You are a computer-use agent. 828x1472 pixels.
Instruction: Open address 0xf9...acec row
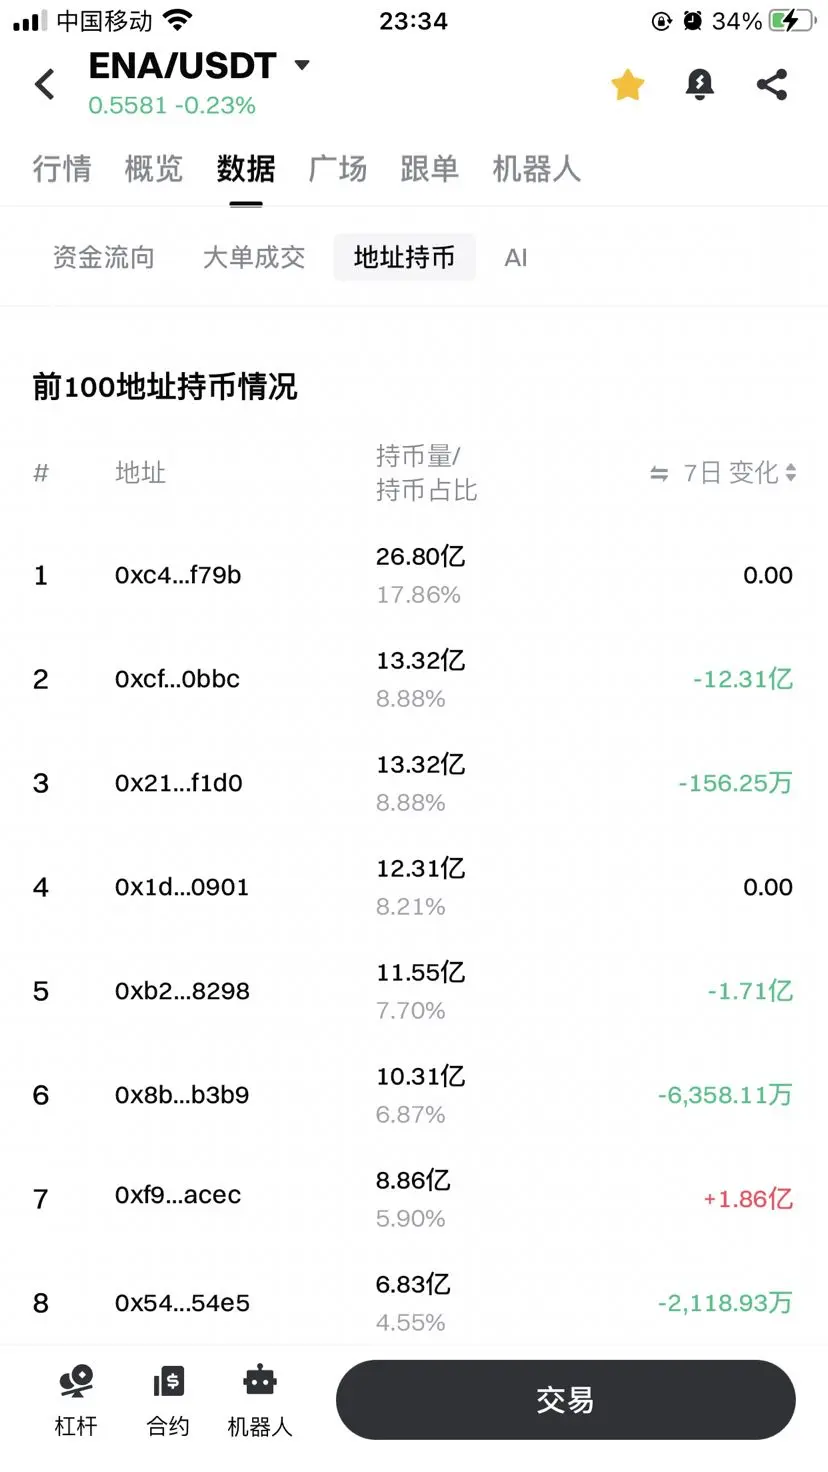414,1198
